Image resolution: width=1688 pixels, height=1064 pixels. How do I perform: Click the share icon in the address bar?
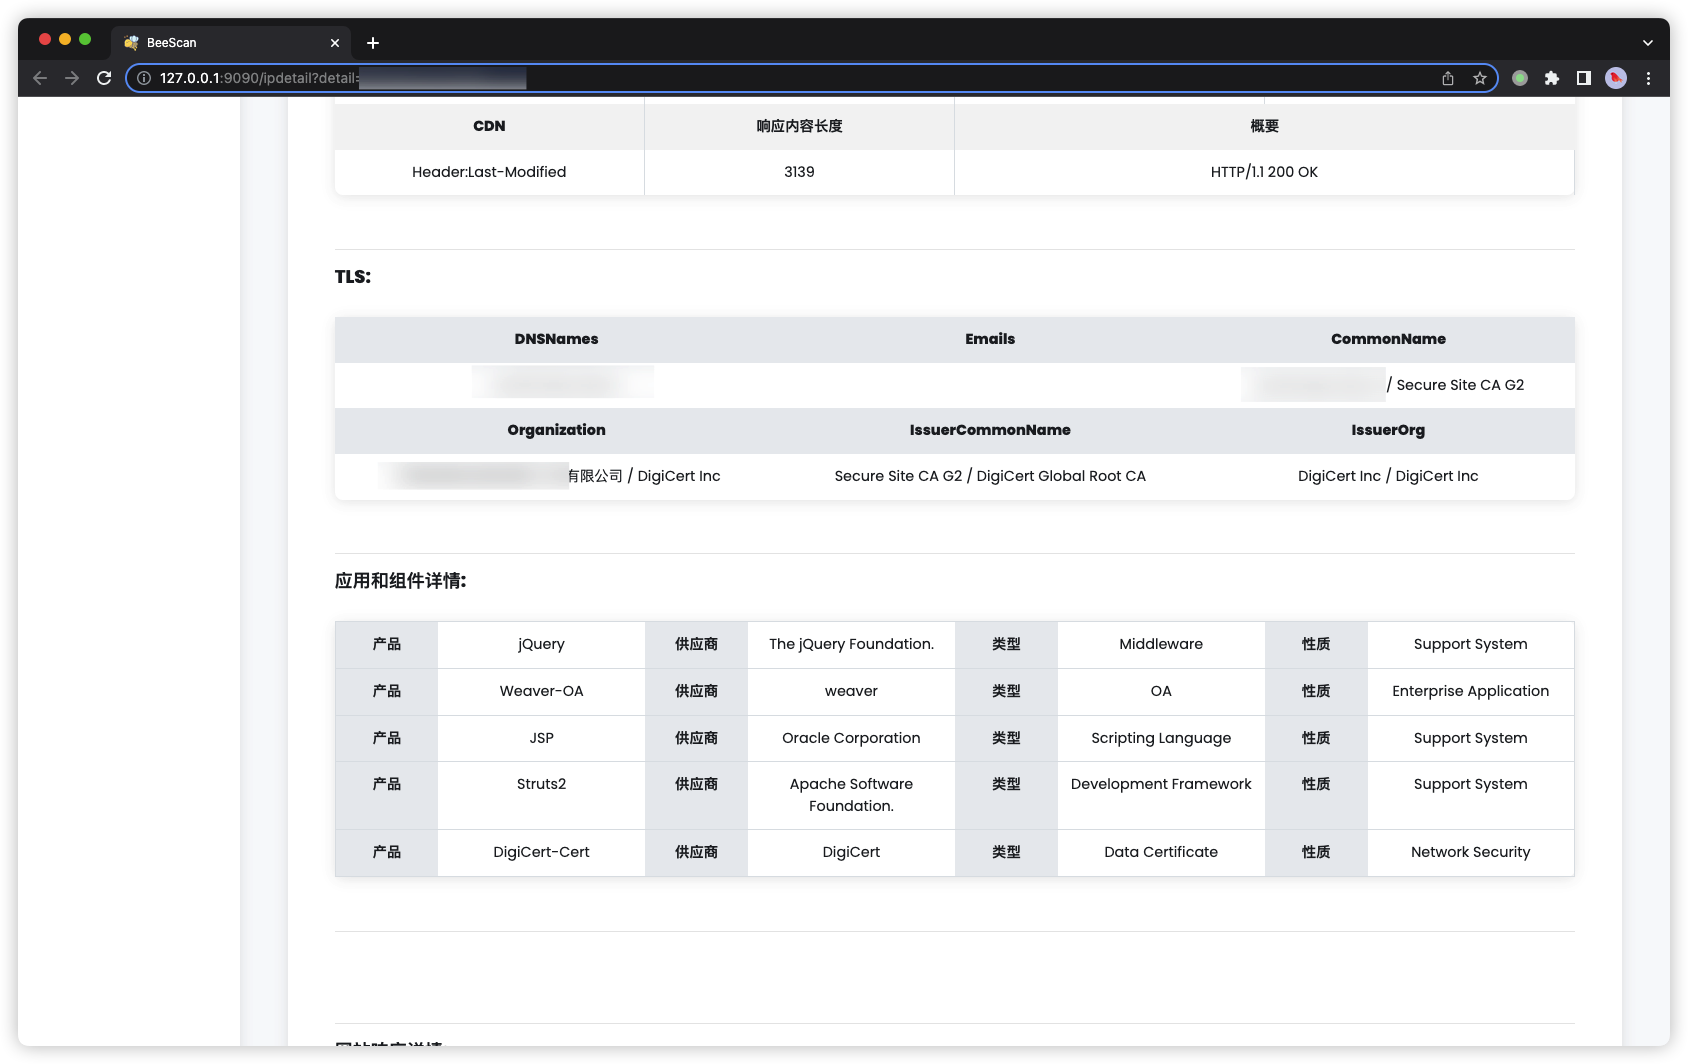(x=1448, y=78)
